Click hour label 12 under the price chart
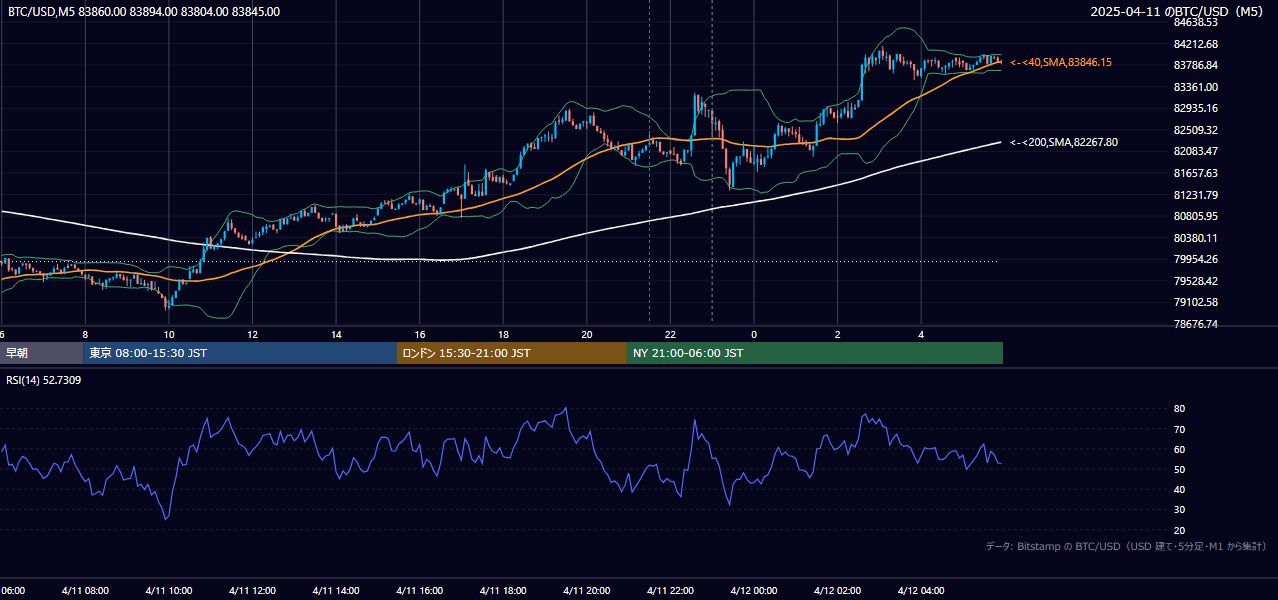Screen dimensions: 1278x600 (252, 334)
